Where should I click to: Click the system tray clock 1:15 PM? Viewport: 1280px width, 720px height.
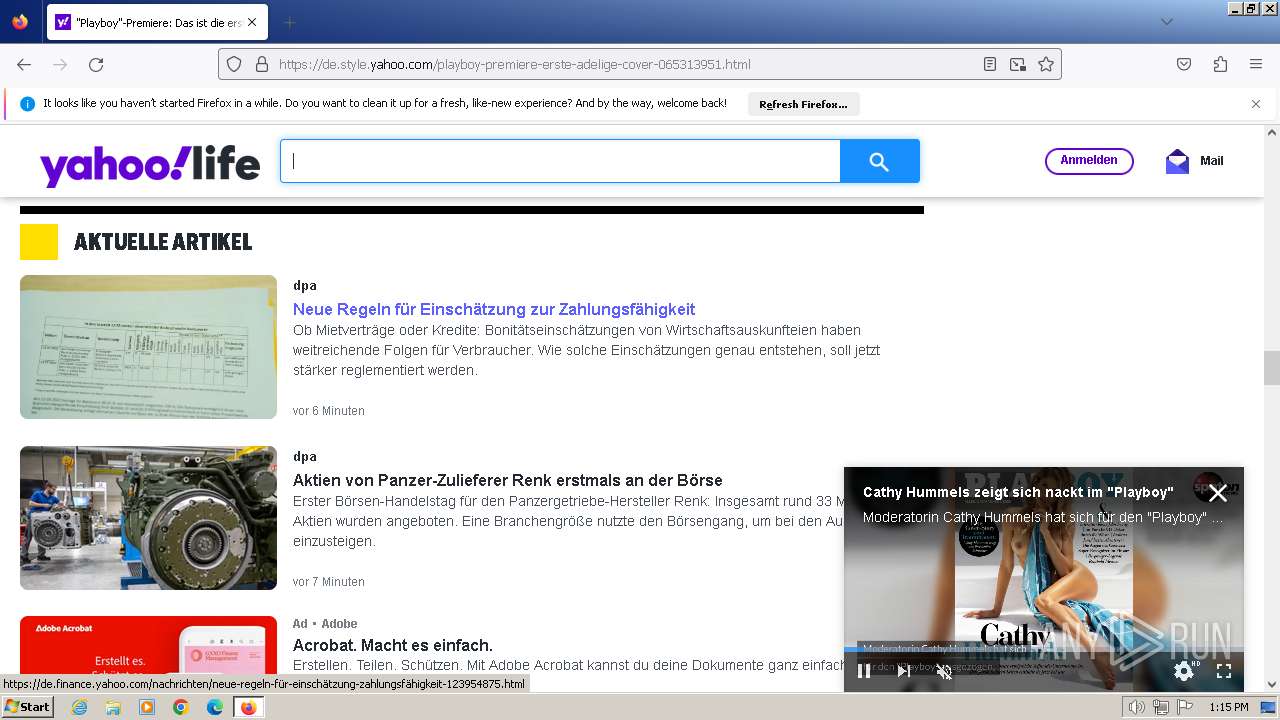1229,707
